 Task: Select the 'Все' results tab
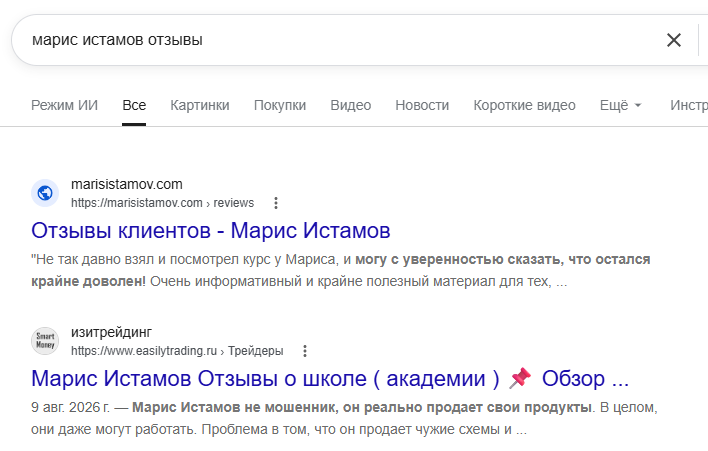(x=134, y=105)
